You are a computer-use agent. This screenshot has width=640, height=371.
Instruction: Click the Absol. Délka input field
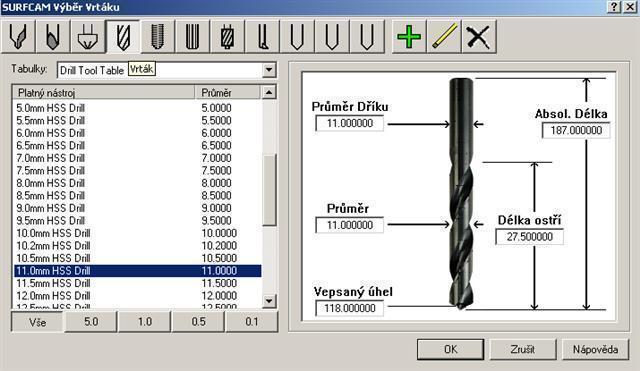(576, 131)
